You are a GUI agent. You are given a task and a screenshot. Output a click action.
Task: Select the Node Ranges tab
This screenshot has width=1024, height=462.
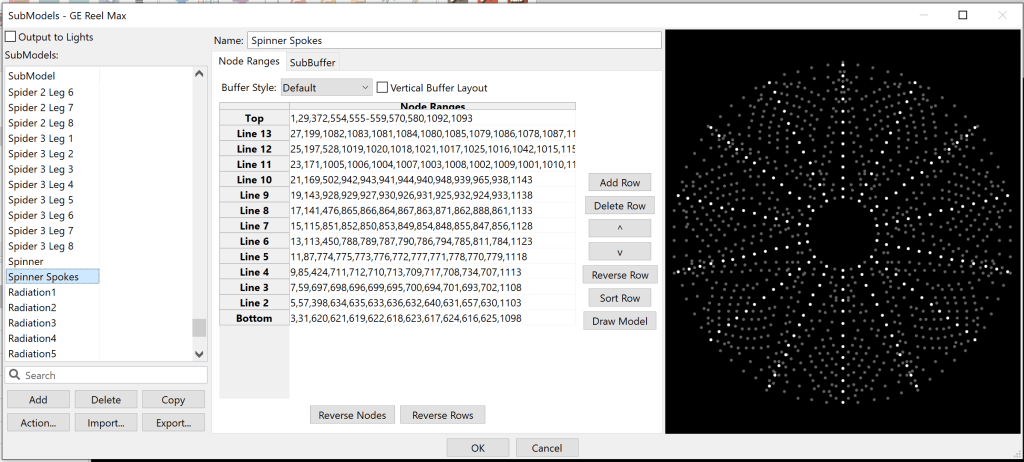(249, 62)
